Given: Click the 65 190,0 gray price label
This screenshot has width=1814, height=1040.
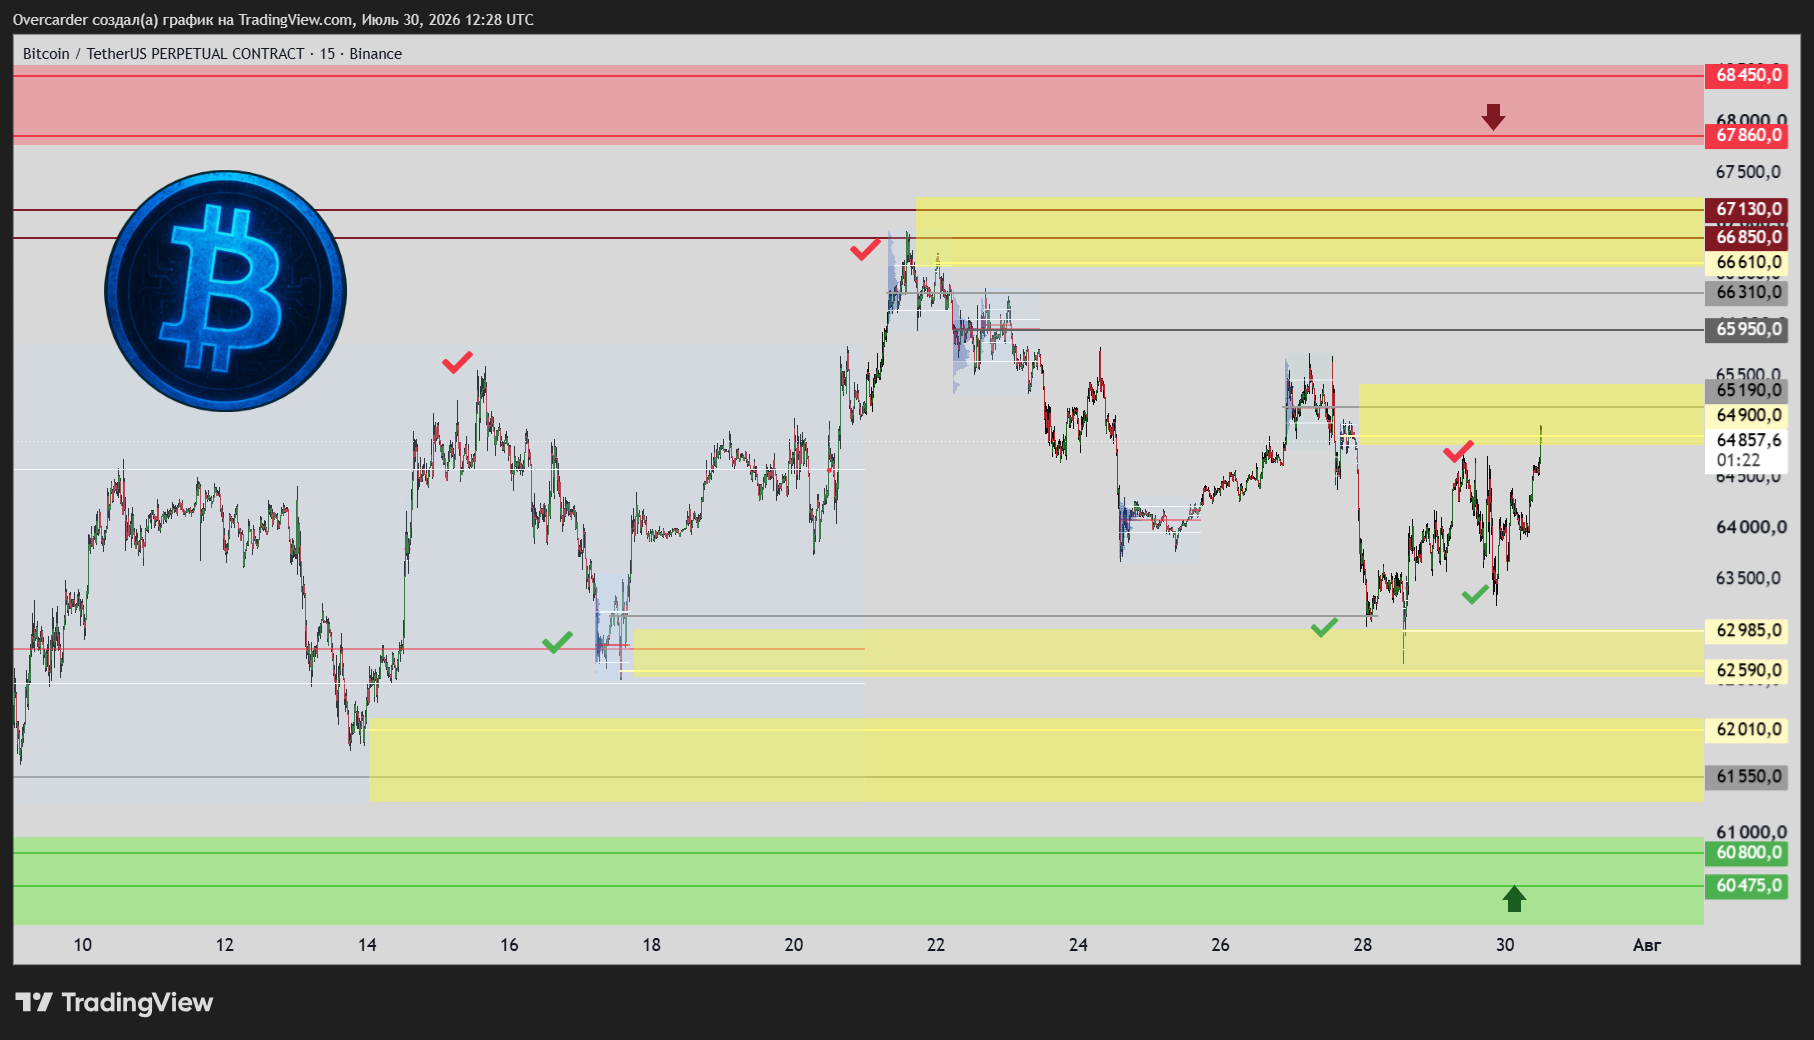Looking at the screenshot, I should point(1748,390).
